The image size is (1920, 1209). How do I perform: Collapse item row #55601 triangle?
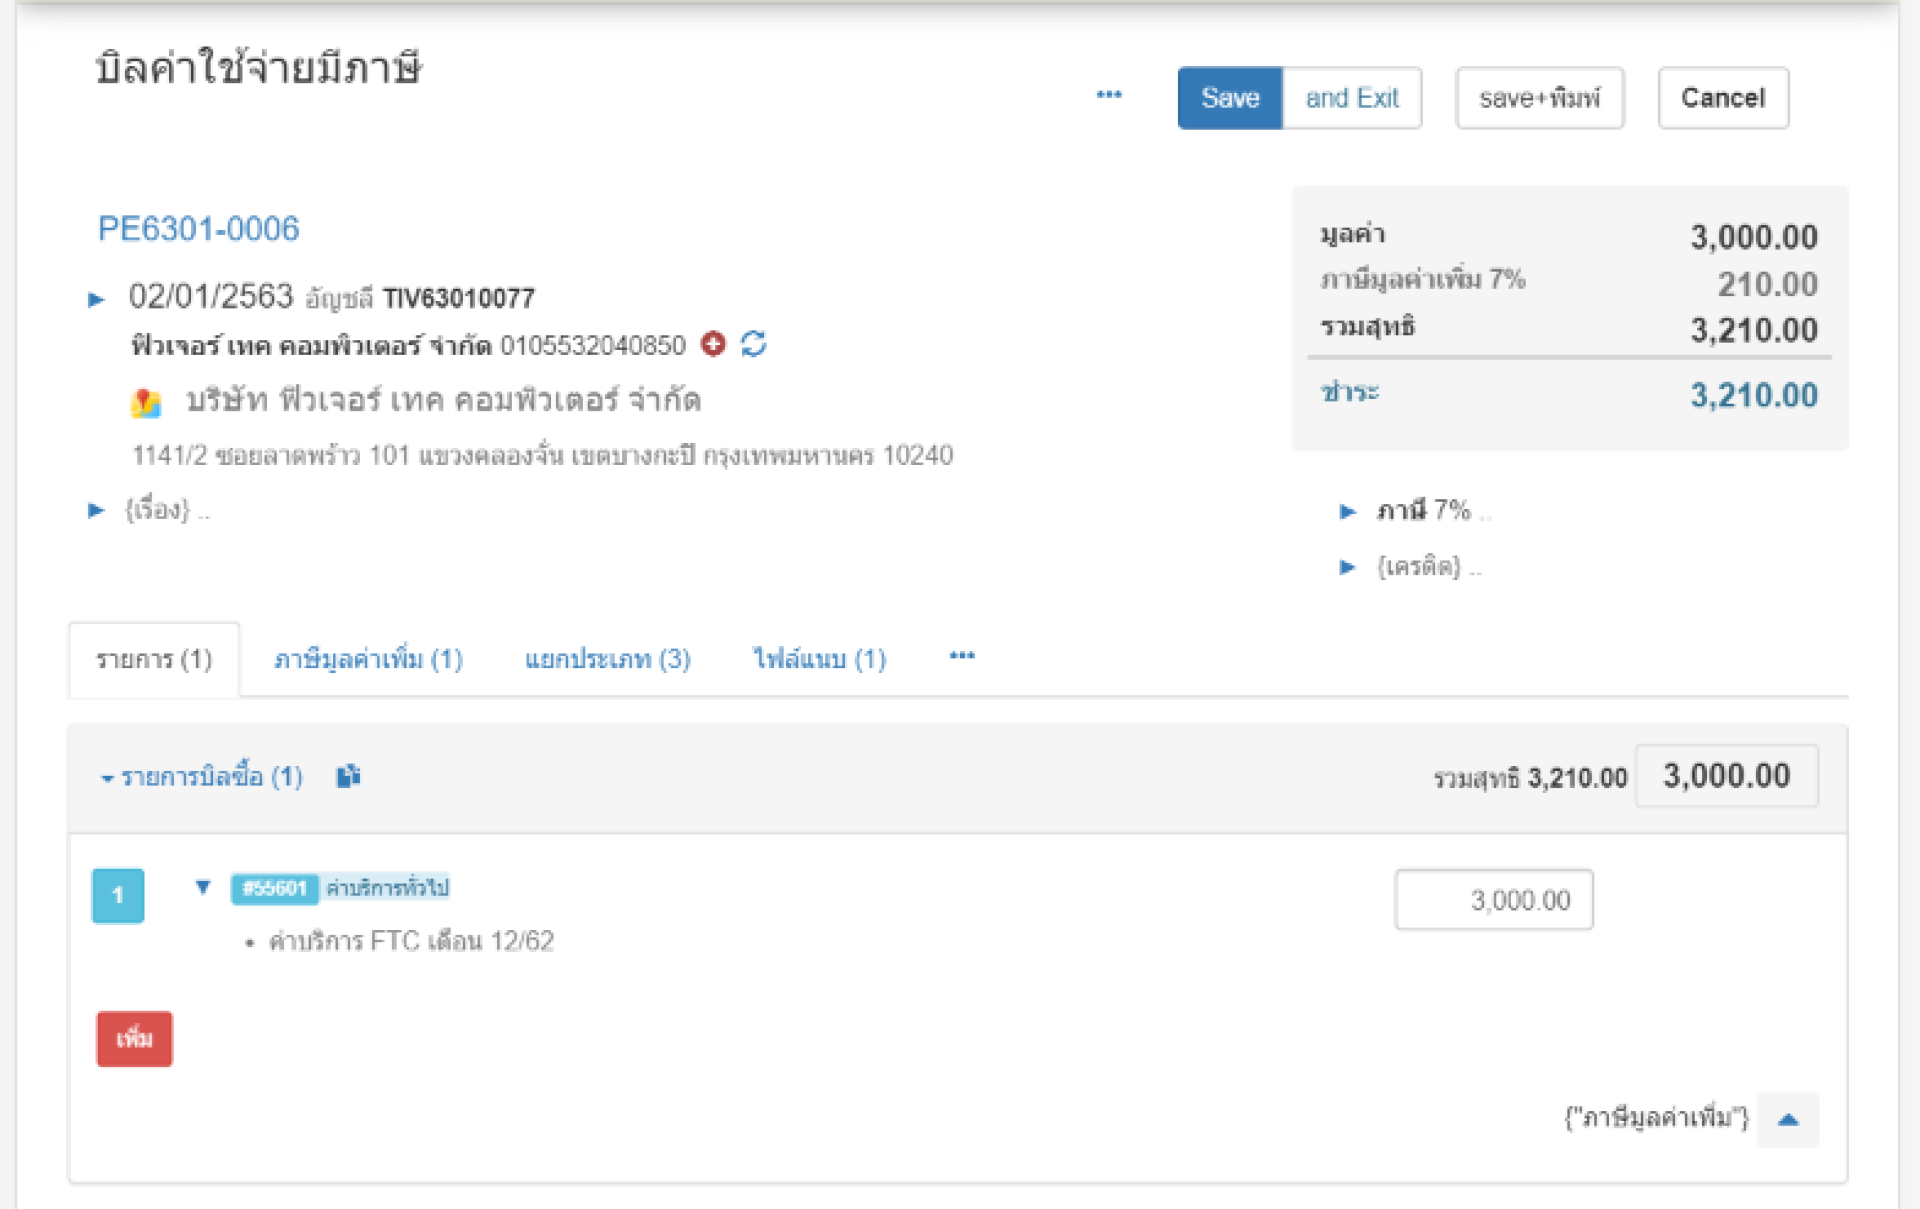pyautogui.click(x=203, y=887)
